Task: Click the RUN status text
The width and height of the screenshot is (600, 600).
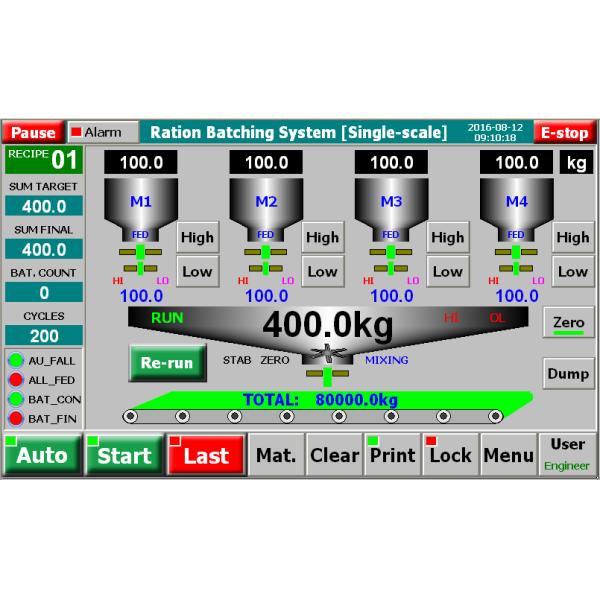Action: [x=167, y=318]
